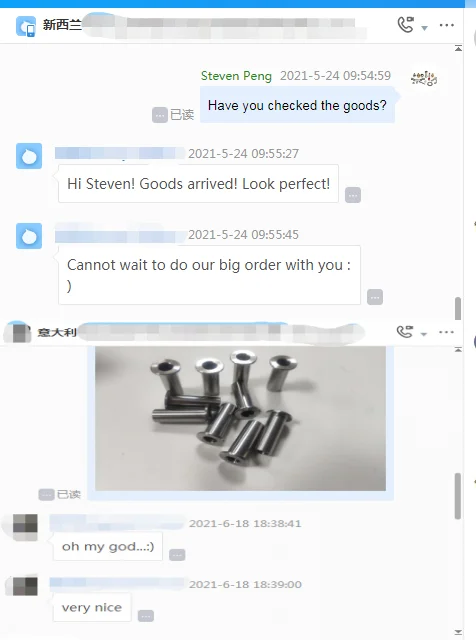Click the scroll up arrow in the upper chat
This screenshot has height=640, width=476.
point(458,49)
